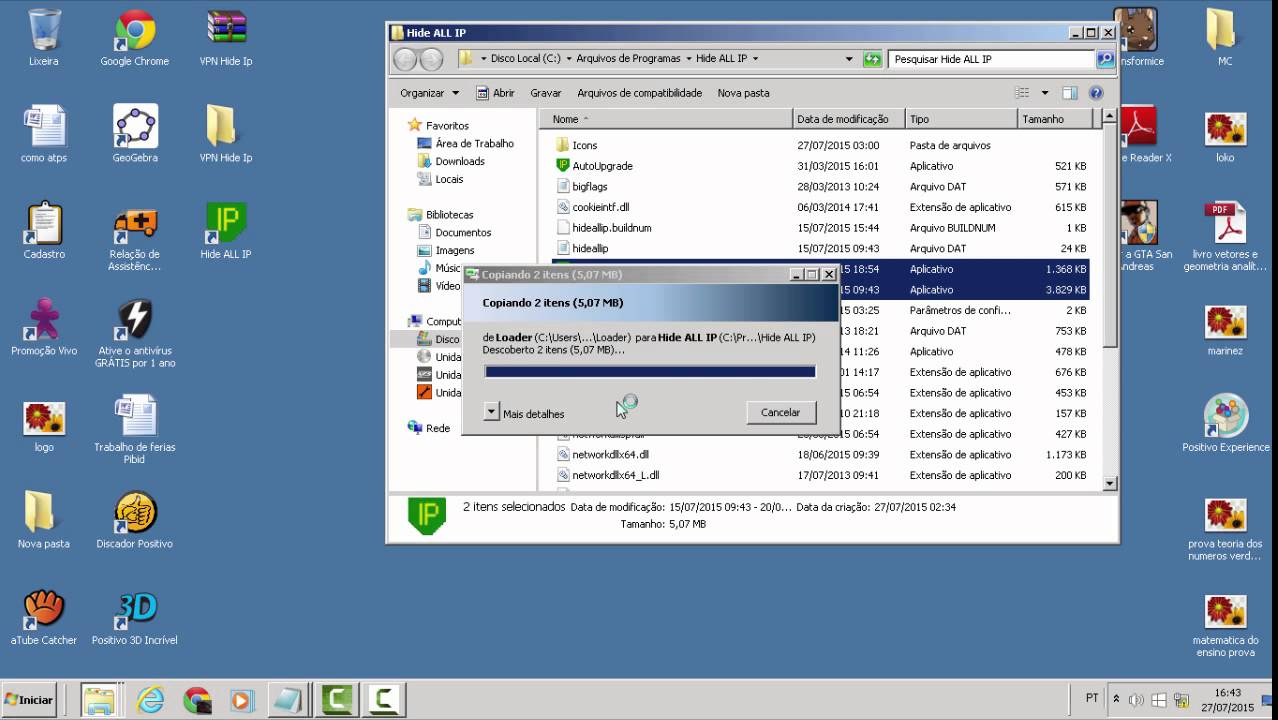Open Trabalho de ferias Pibid document
1278x720 pixels.
click(135, 430)
